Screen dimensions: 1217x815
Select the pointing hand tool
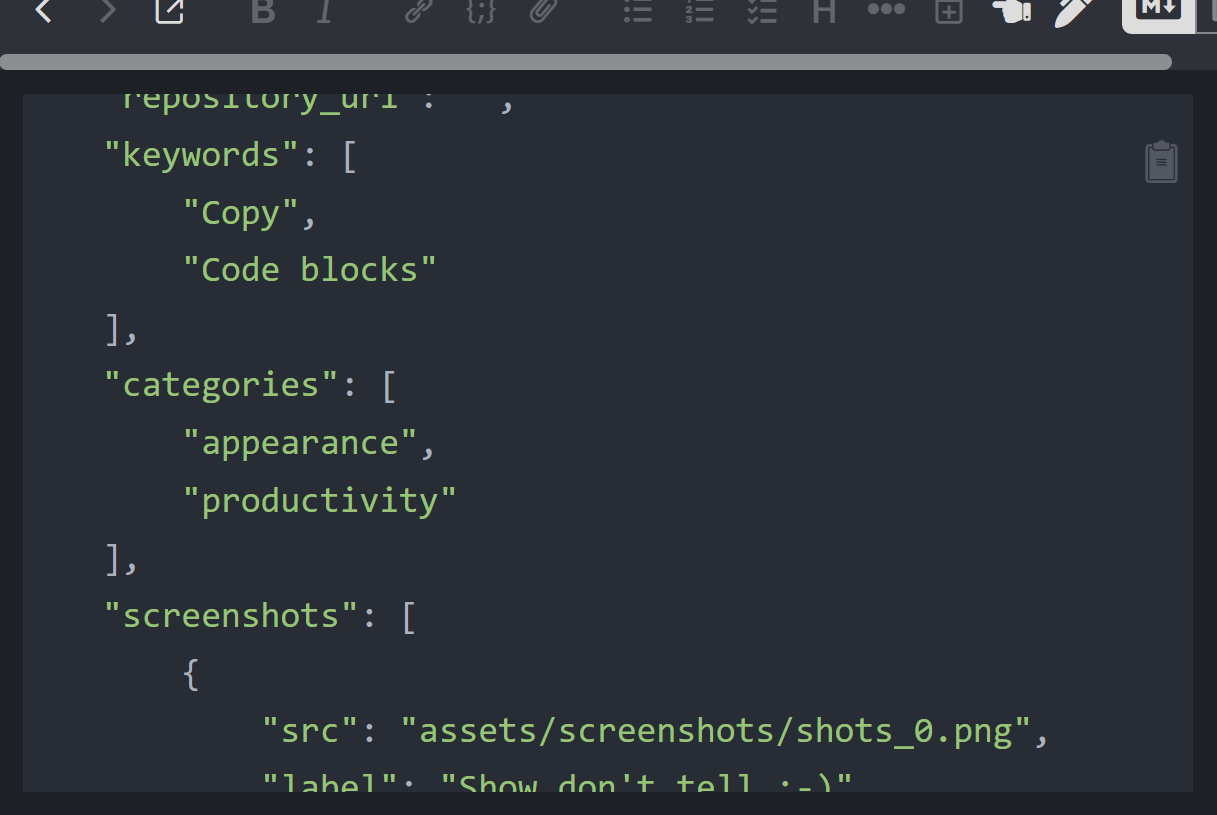(x=947, y=13)
